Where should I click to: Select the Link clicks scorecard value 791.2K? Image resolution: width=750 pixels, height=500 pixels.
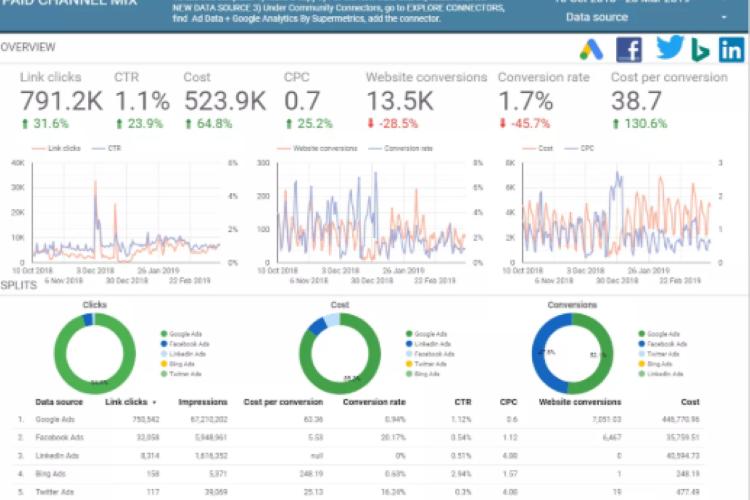tap(61, 101)
